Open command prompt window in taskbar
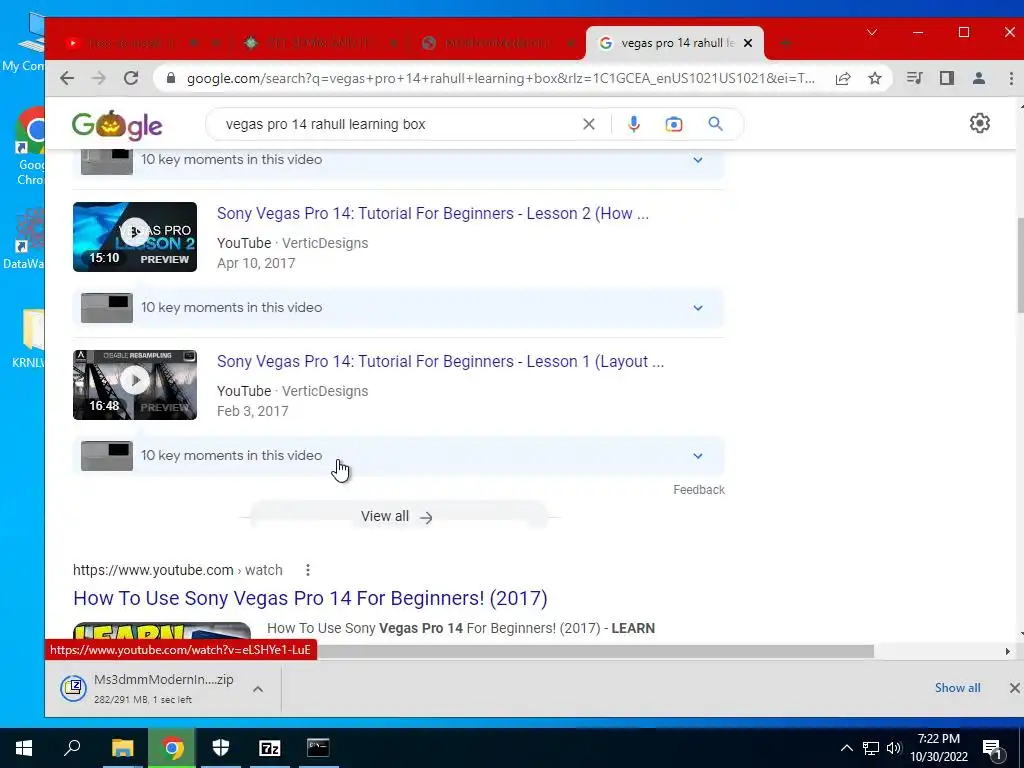Screen dimensions: 1024x768 [318, 748]
